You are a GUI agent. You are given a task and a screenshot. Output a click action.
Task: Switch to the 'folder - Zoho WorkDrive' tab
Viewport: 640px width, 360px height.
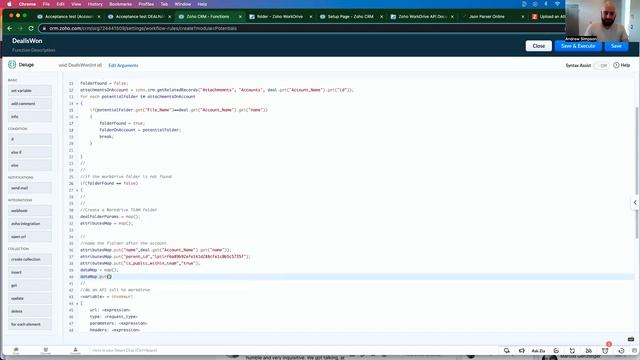pyautogui.click(x=280, y=17)
